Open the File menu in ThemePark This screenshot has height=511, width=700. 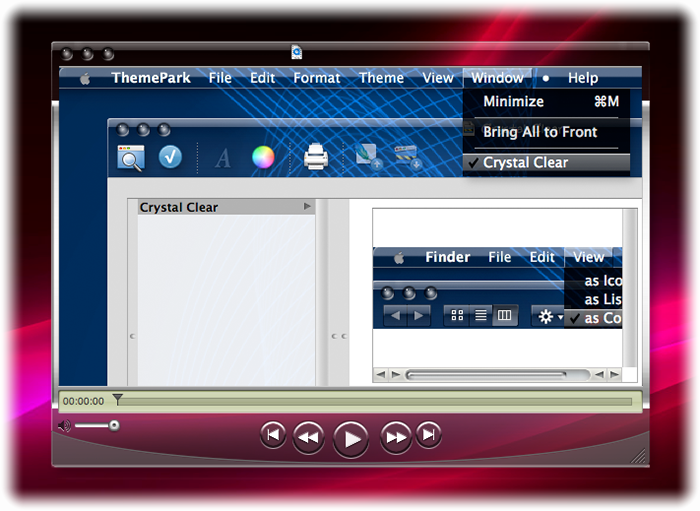pyautogui.click(x=220, y=78)
